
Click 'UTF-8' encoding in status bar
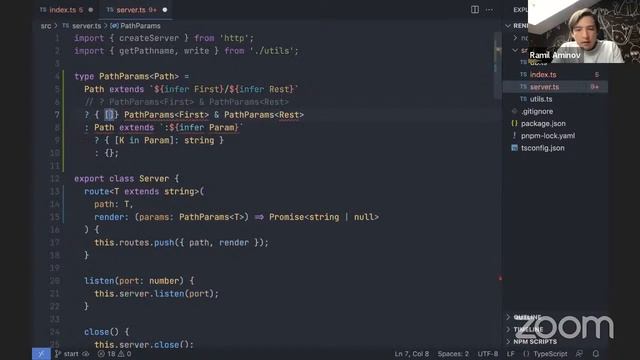click(x=488, y=354)
